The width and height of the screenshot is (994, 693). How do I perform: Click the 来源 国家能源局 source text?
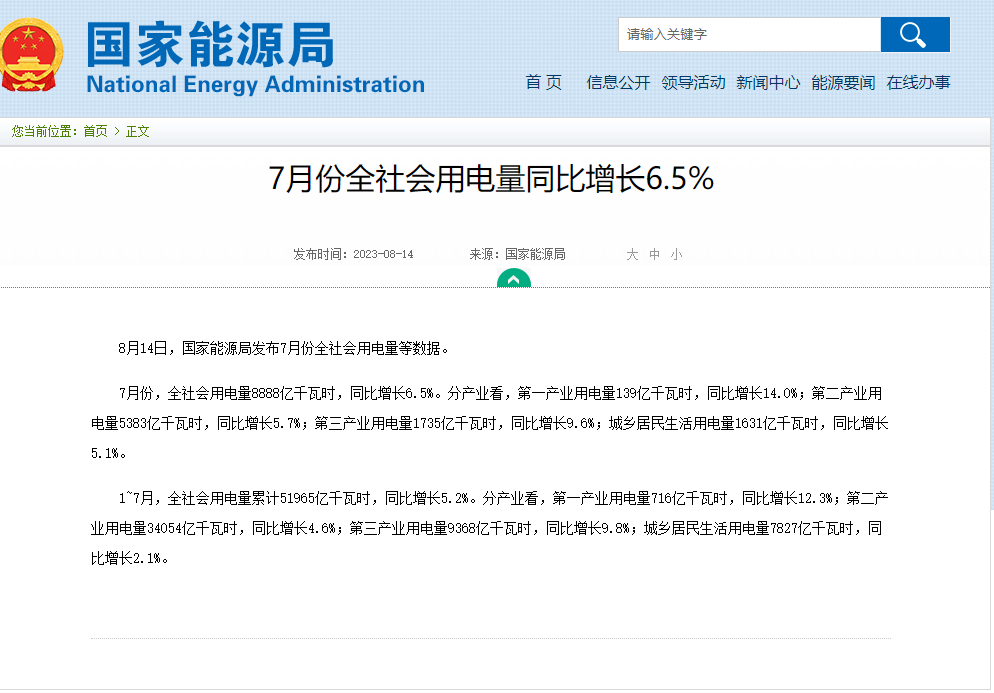(518, 254)
